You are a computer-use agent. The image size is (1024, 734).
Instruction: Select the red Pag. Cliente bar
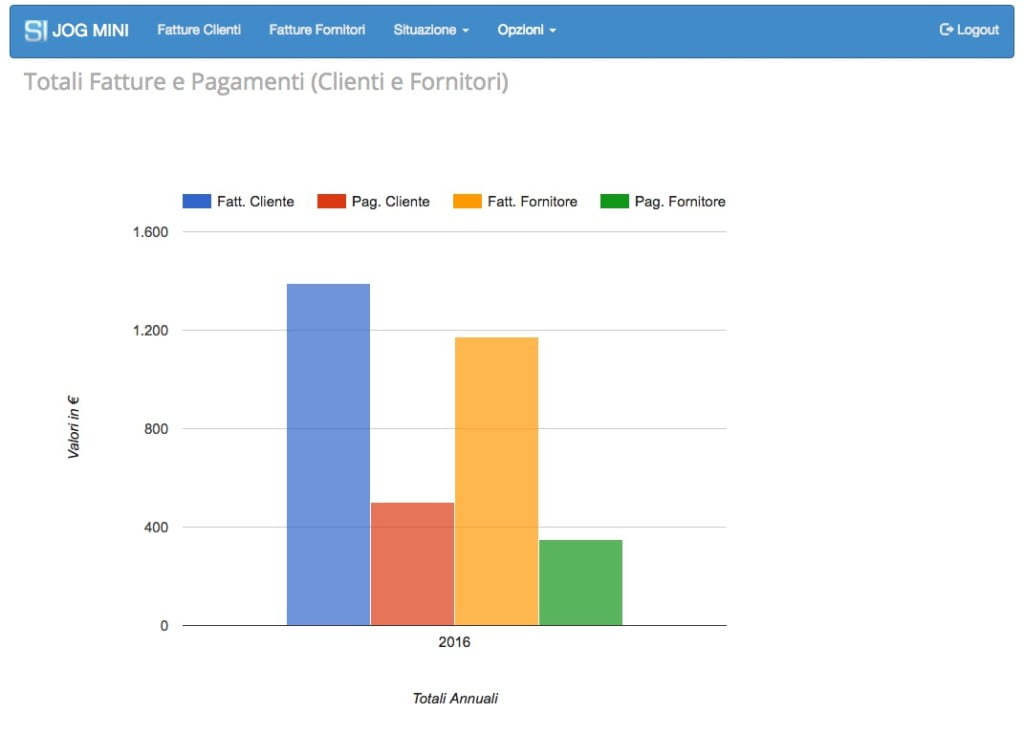pos(412,564)
